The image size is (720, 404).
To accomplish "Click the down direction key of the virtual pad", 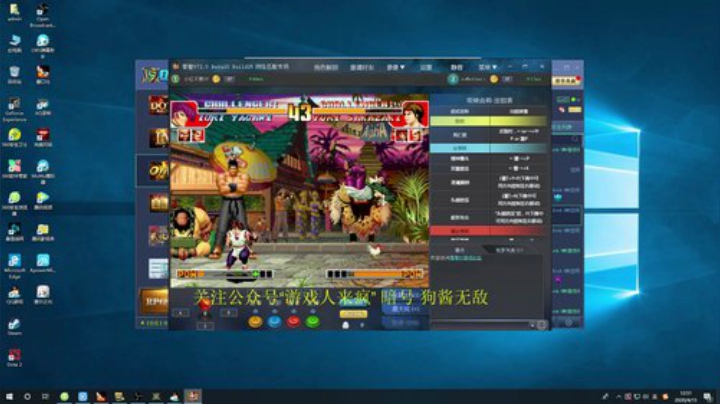I will click(205, 326).
